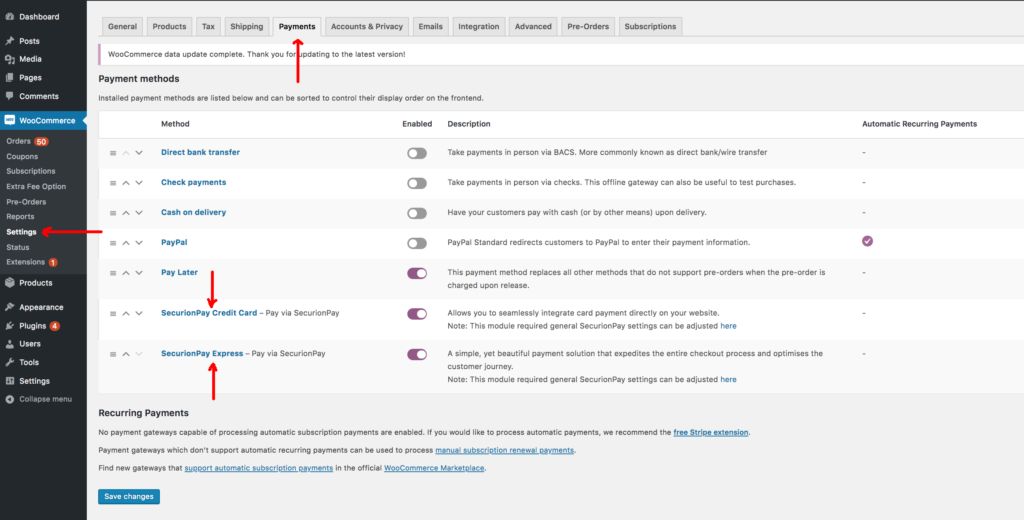Open Reports in WooCommerce submenu
Screen dimensions: 1024x520
(20, 217)
